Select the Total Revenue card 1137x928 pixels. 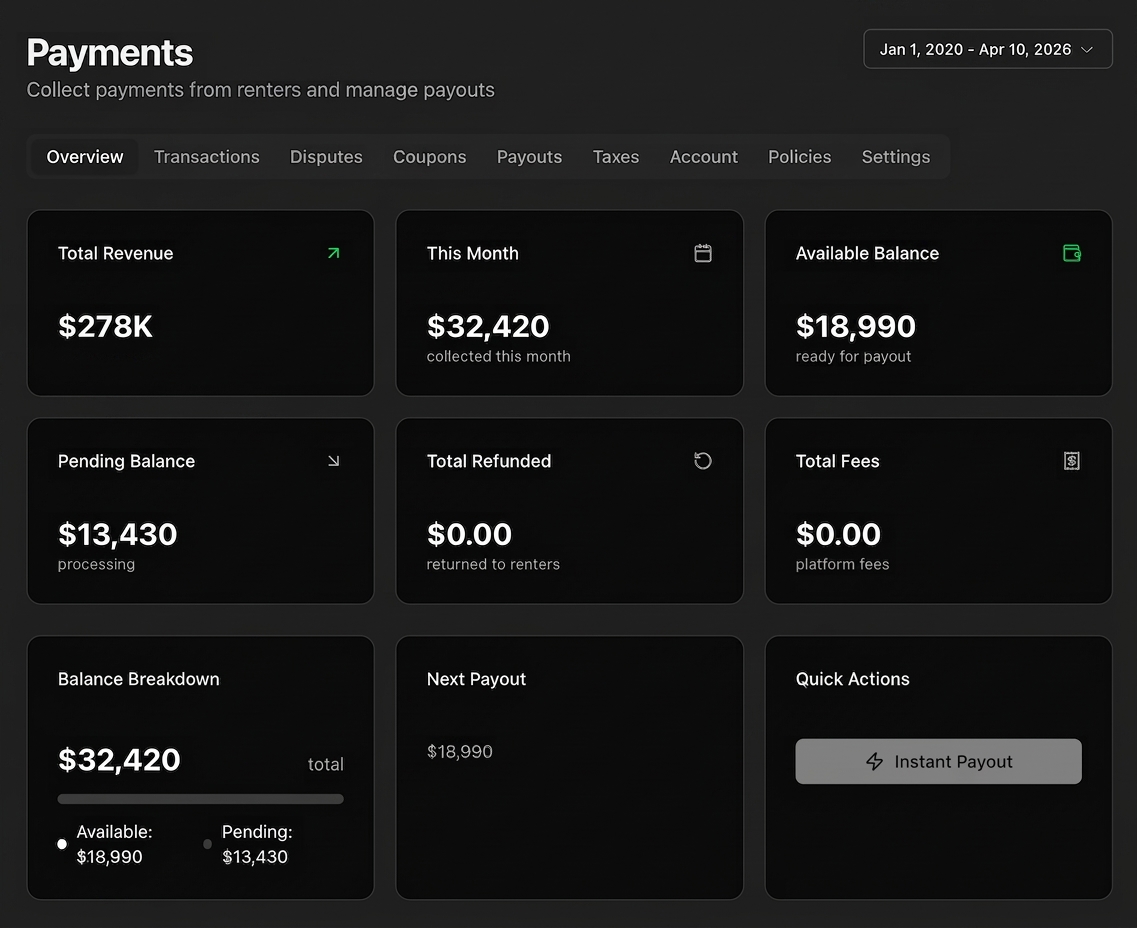pyautogui.click(x=200, y=301)
